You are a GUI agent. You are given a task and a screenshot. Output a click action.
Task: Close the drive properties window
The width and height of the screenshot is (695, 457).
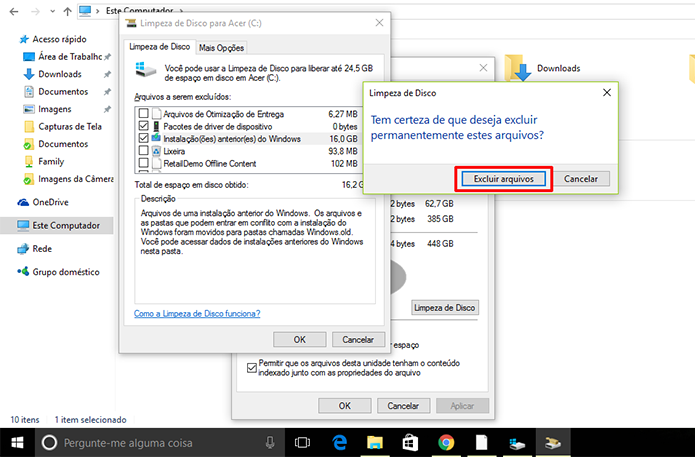[x=483, y=68]
